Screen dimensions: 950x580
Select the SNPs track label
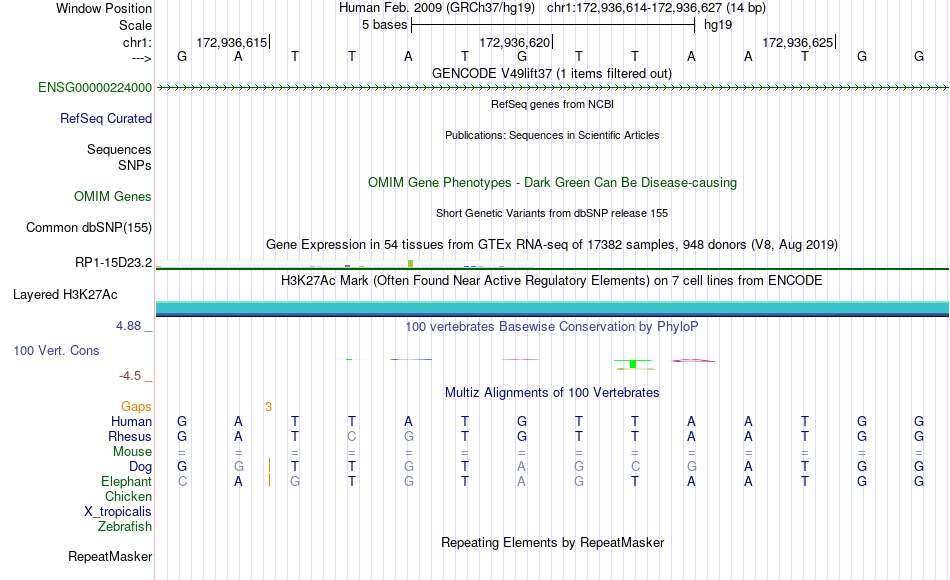135,165
